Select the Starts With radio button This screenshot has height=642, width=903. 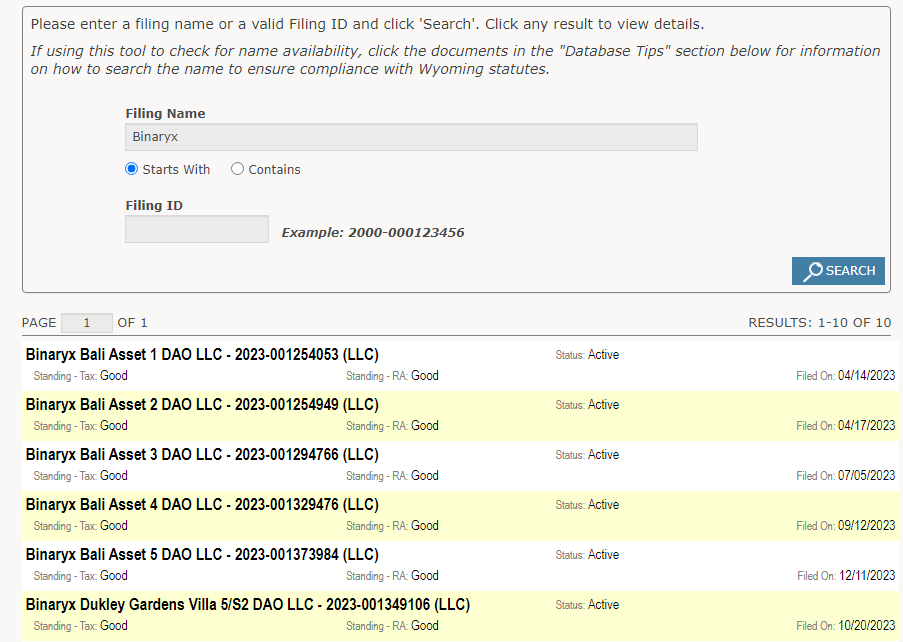[131, 169]
